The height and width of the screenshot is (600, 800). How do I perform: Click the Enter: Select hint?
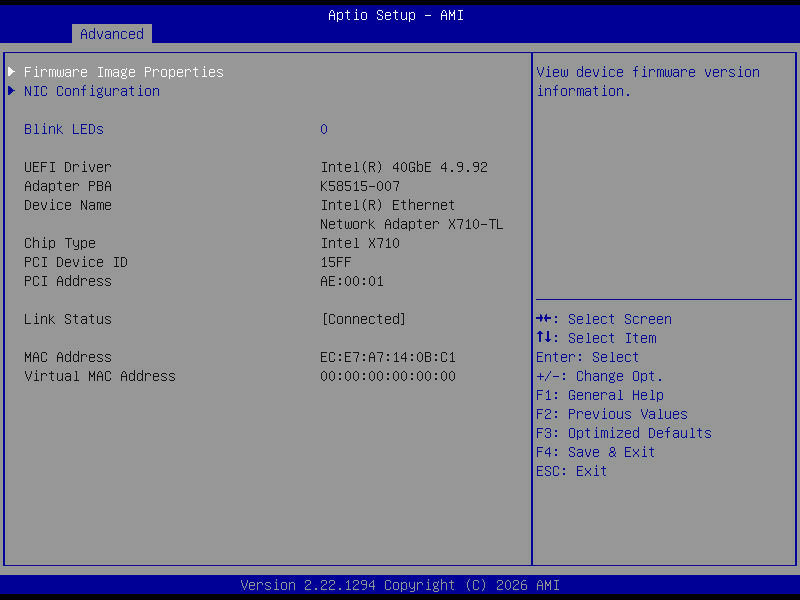[x=587, y=357]
